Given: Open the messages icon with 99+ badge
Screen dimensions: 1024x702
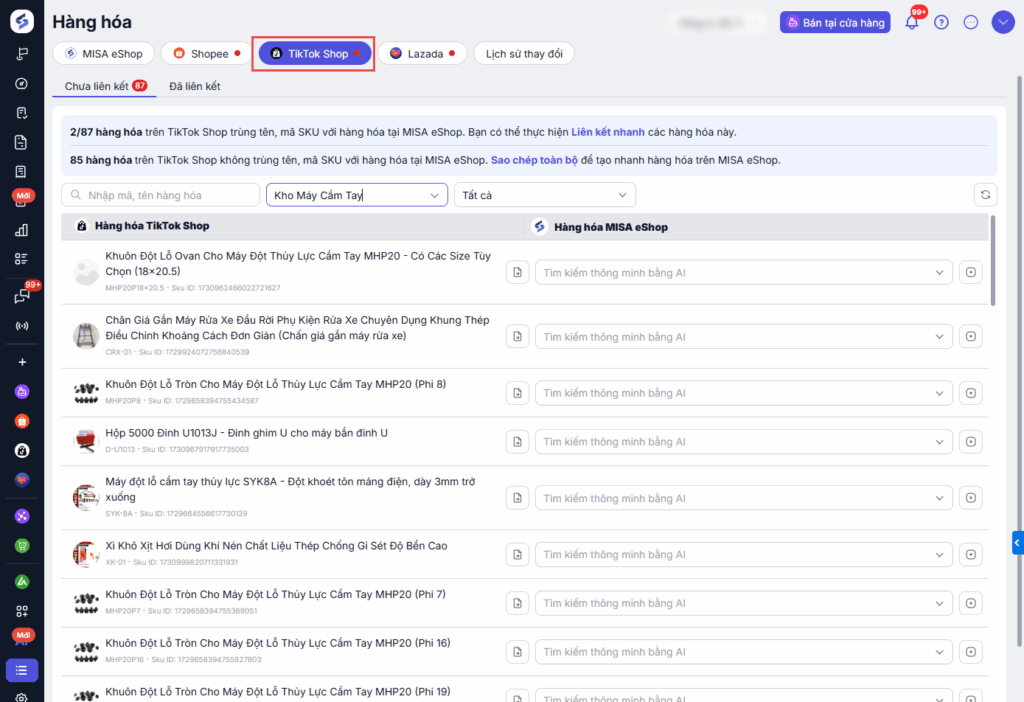Looking at the screenshot, I should pyautogui.click(x=22, y=295).
